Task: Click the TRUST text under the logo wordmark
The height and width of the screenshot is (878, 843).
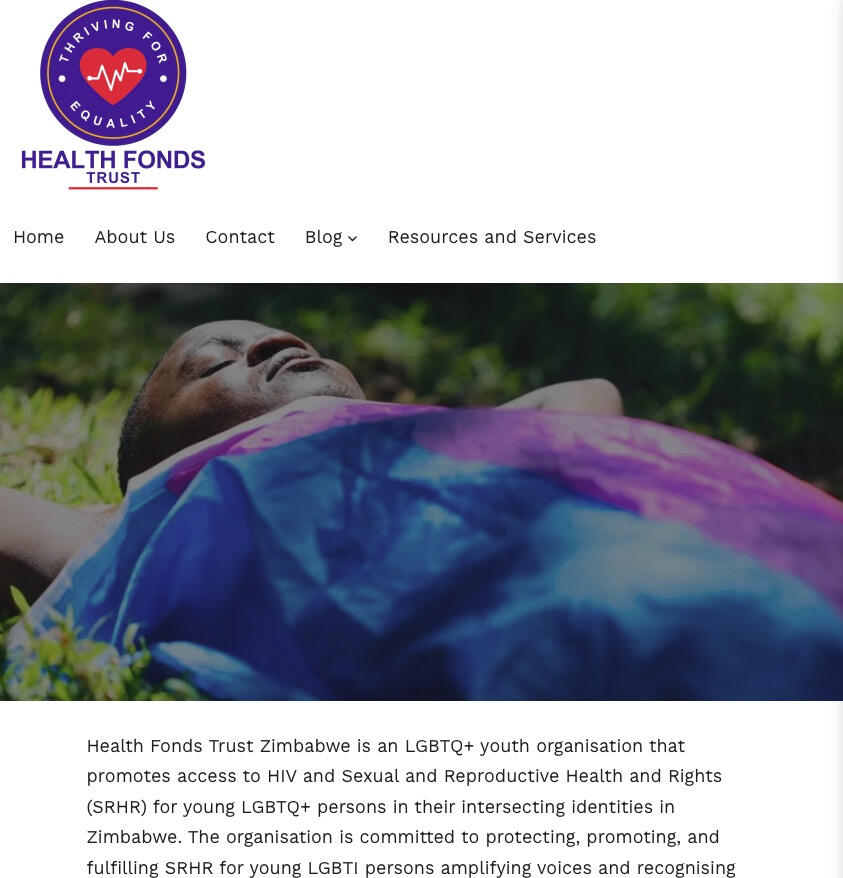Action: pyautogui.click(x=113, y=178)
